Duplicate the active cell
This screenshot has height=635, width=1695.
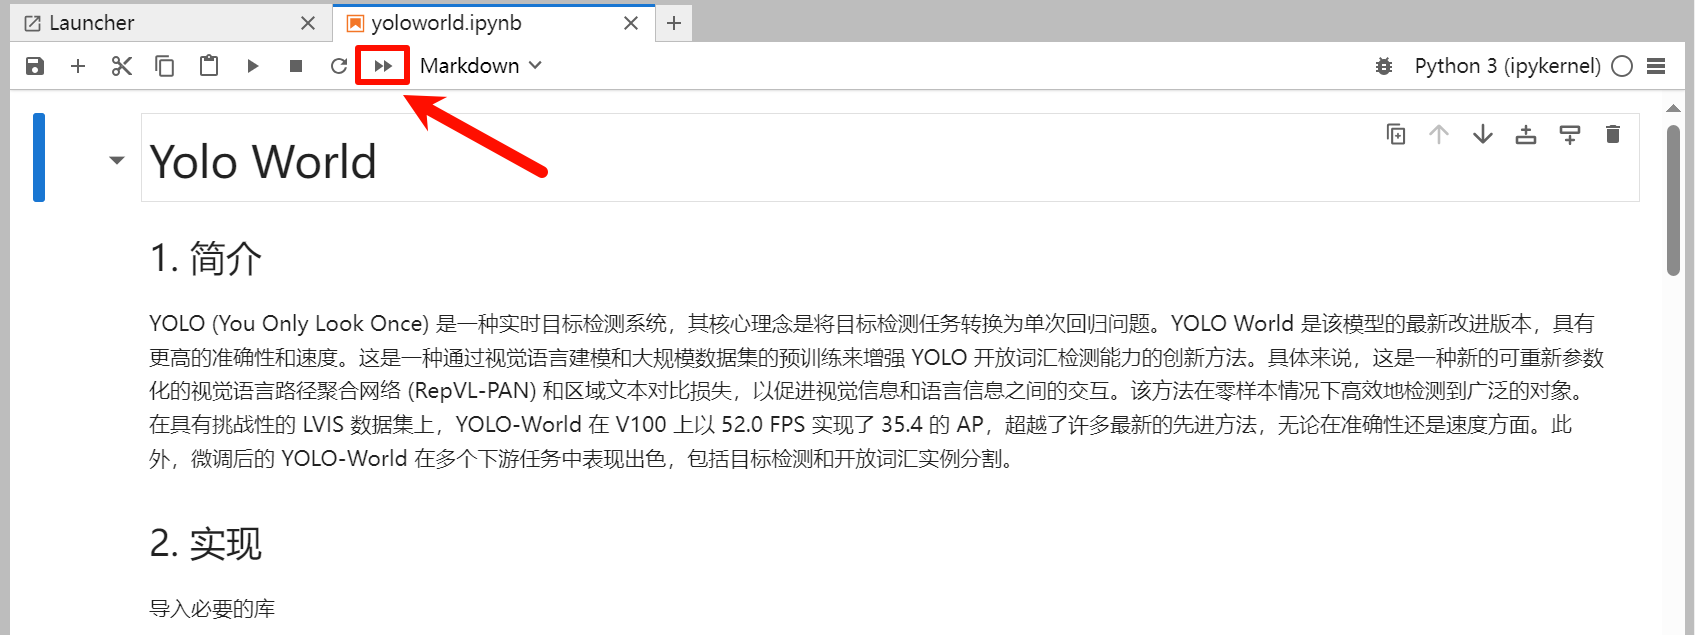[1396, 134]
